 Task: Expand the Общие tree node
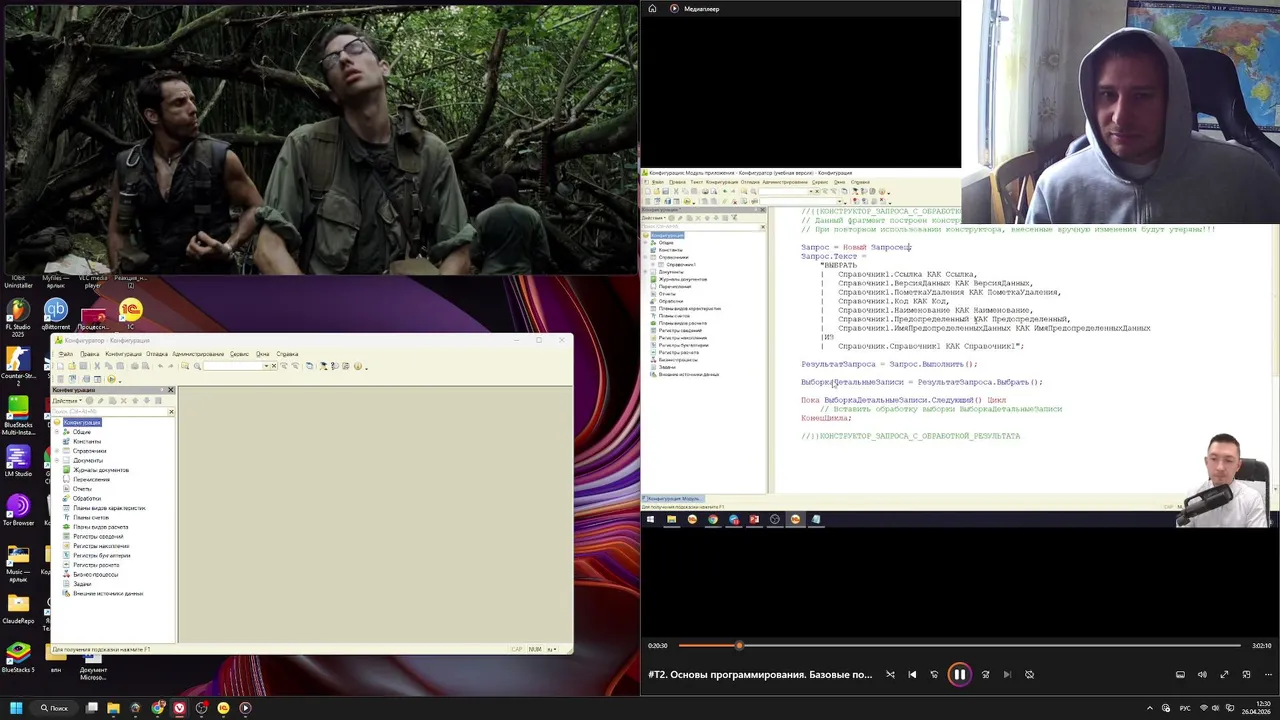tap(57, 432)
